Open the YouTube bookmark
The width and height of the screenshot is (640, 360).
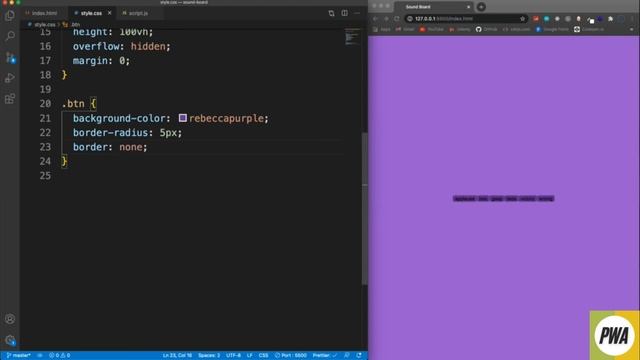(x=431, y=29)
